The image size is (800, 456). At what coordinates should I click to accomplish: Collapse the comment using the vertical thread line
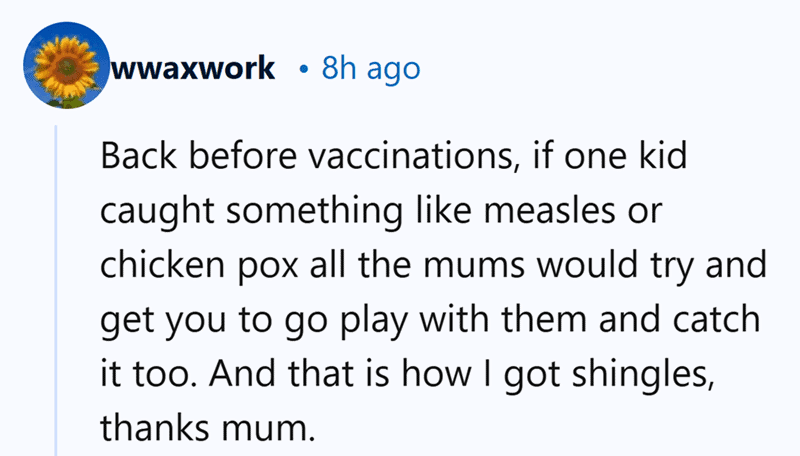pos(56,291)
